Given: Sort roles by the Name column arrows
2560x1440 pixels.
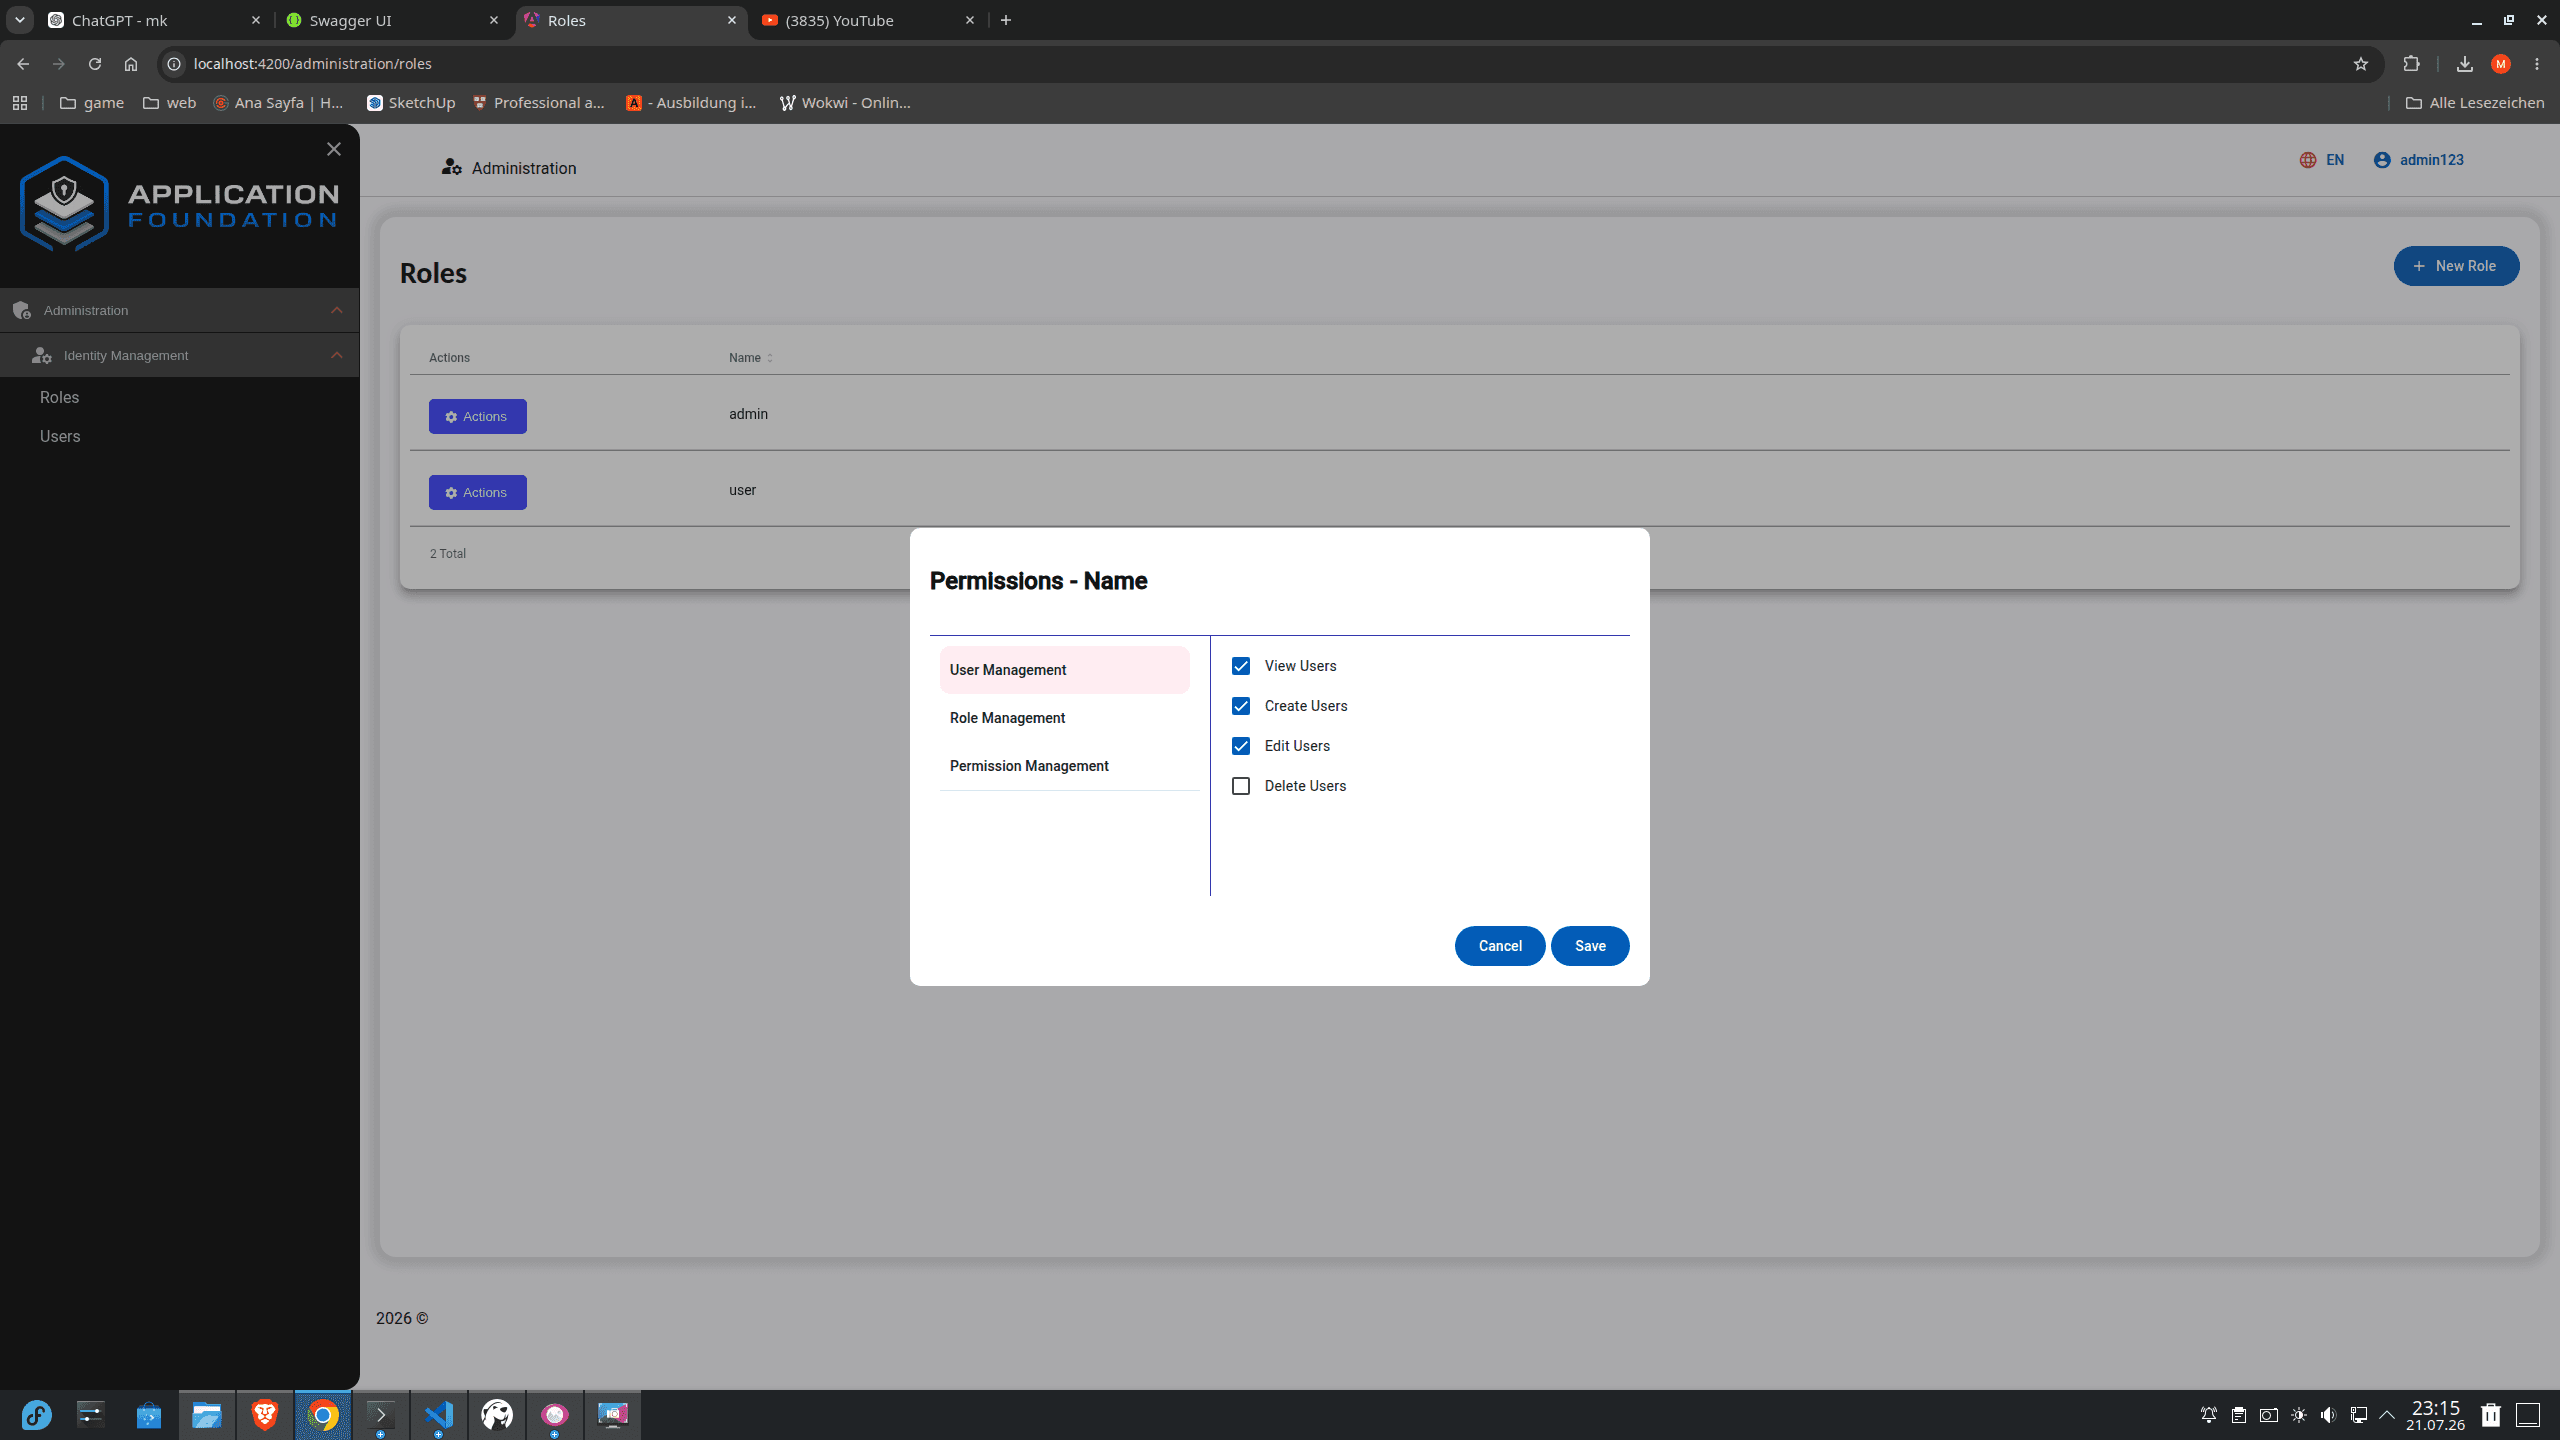Looking at the screenshot, I should [x=770, y=358].
